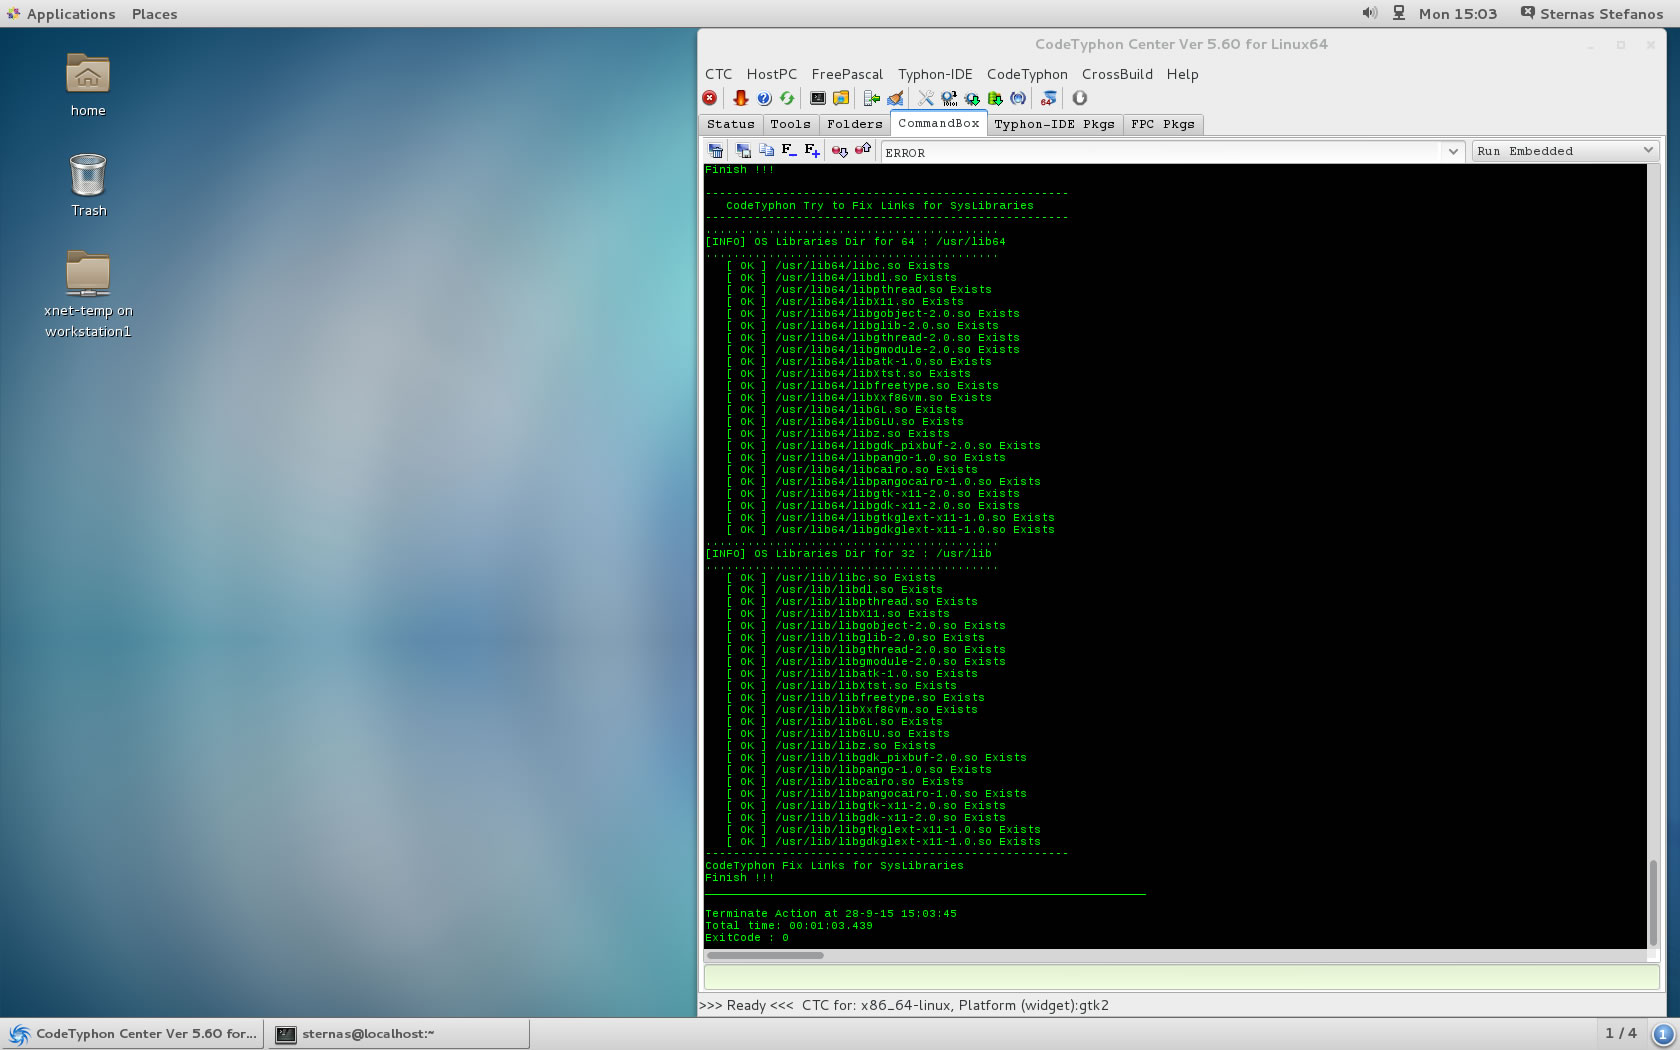Open the Applications menu in top panel
The image size is (1680, 1050).
click(x=61, y=14)
